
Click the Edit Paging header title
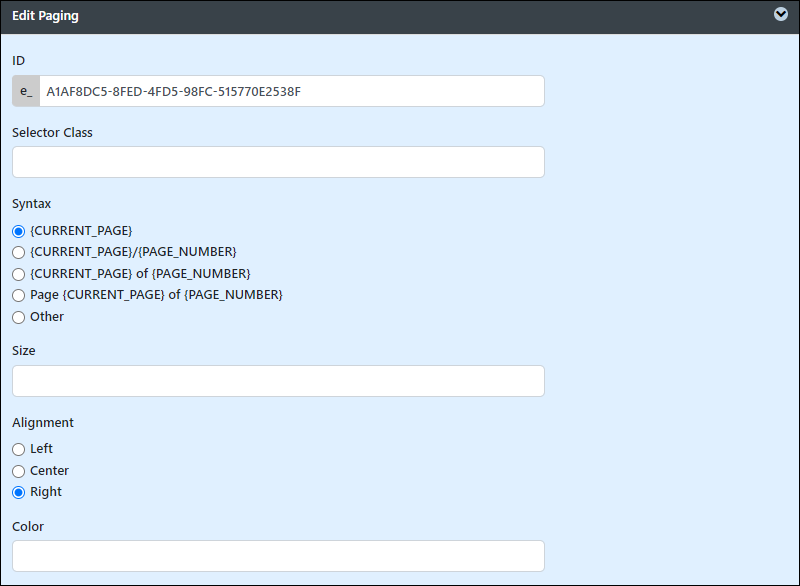(45, 16)
